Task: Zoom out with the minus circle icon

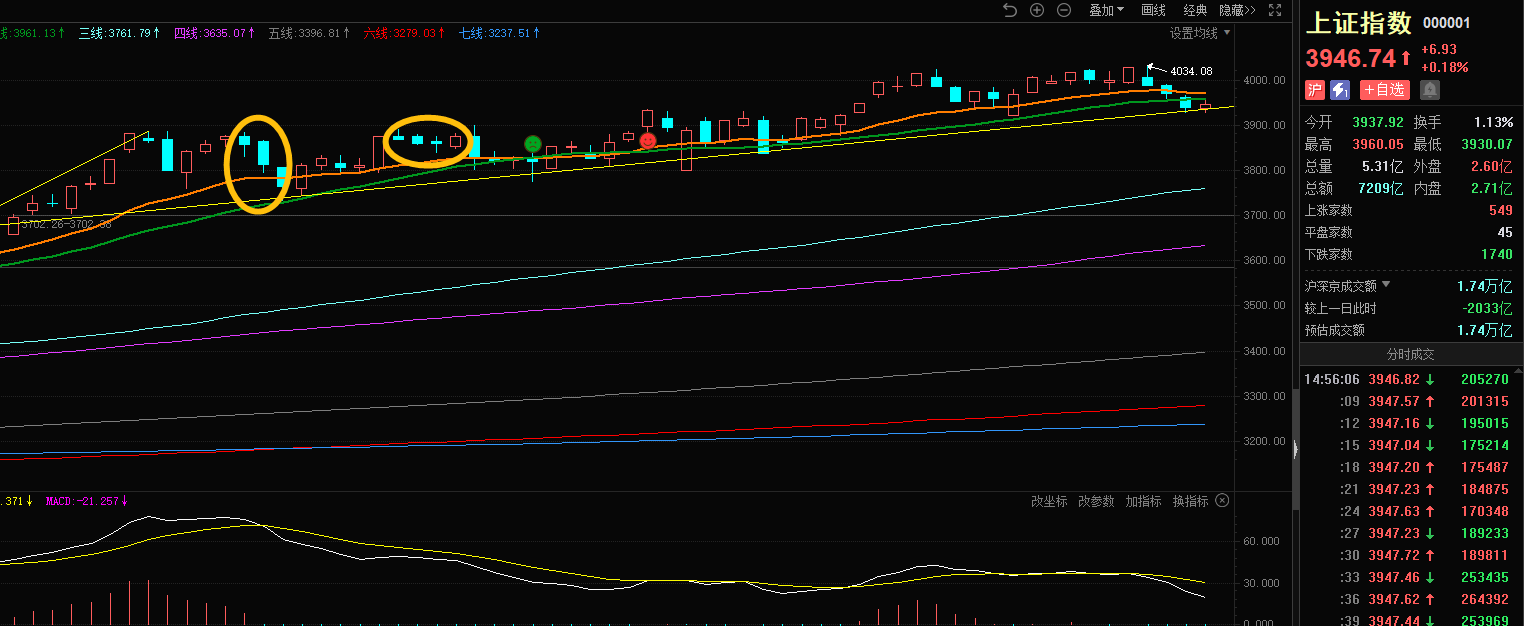Action: tap(1064, 10)
